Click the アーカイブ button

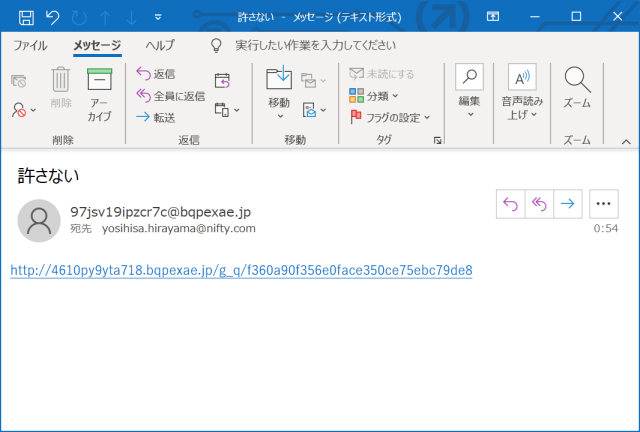99,95
